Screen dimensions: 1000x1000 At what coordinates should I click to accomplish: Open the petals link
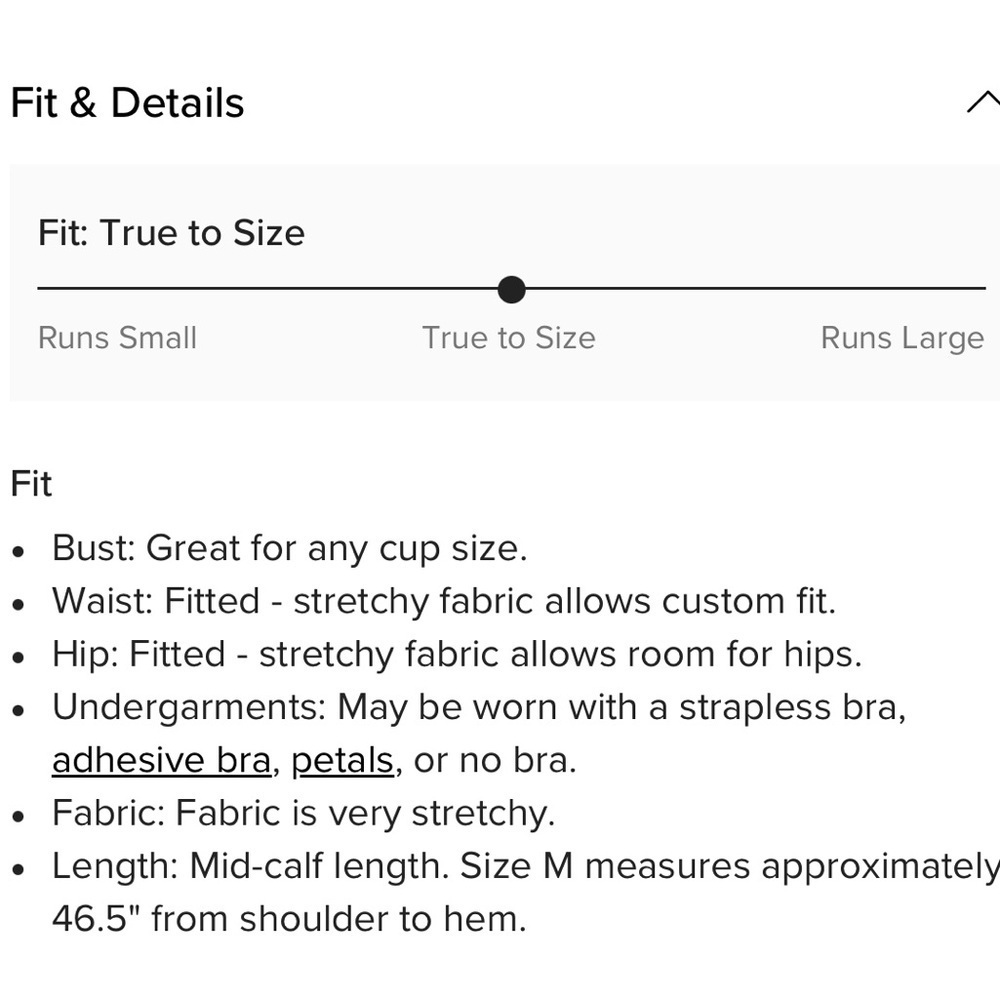tap(342, 760)
